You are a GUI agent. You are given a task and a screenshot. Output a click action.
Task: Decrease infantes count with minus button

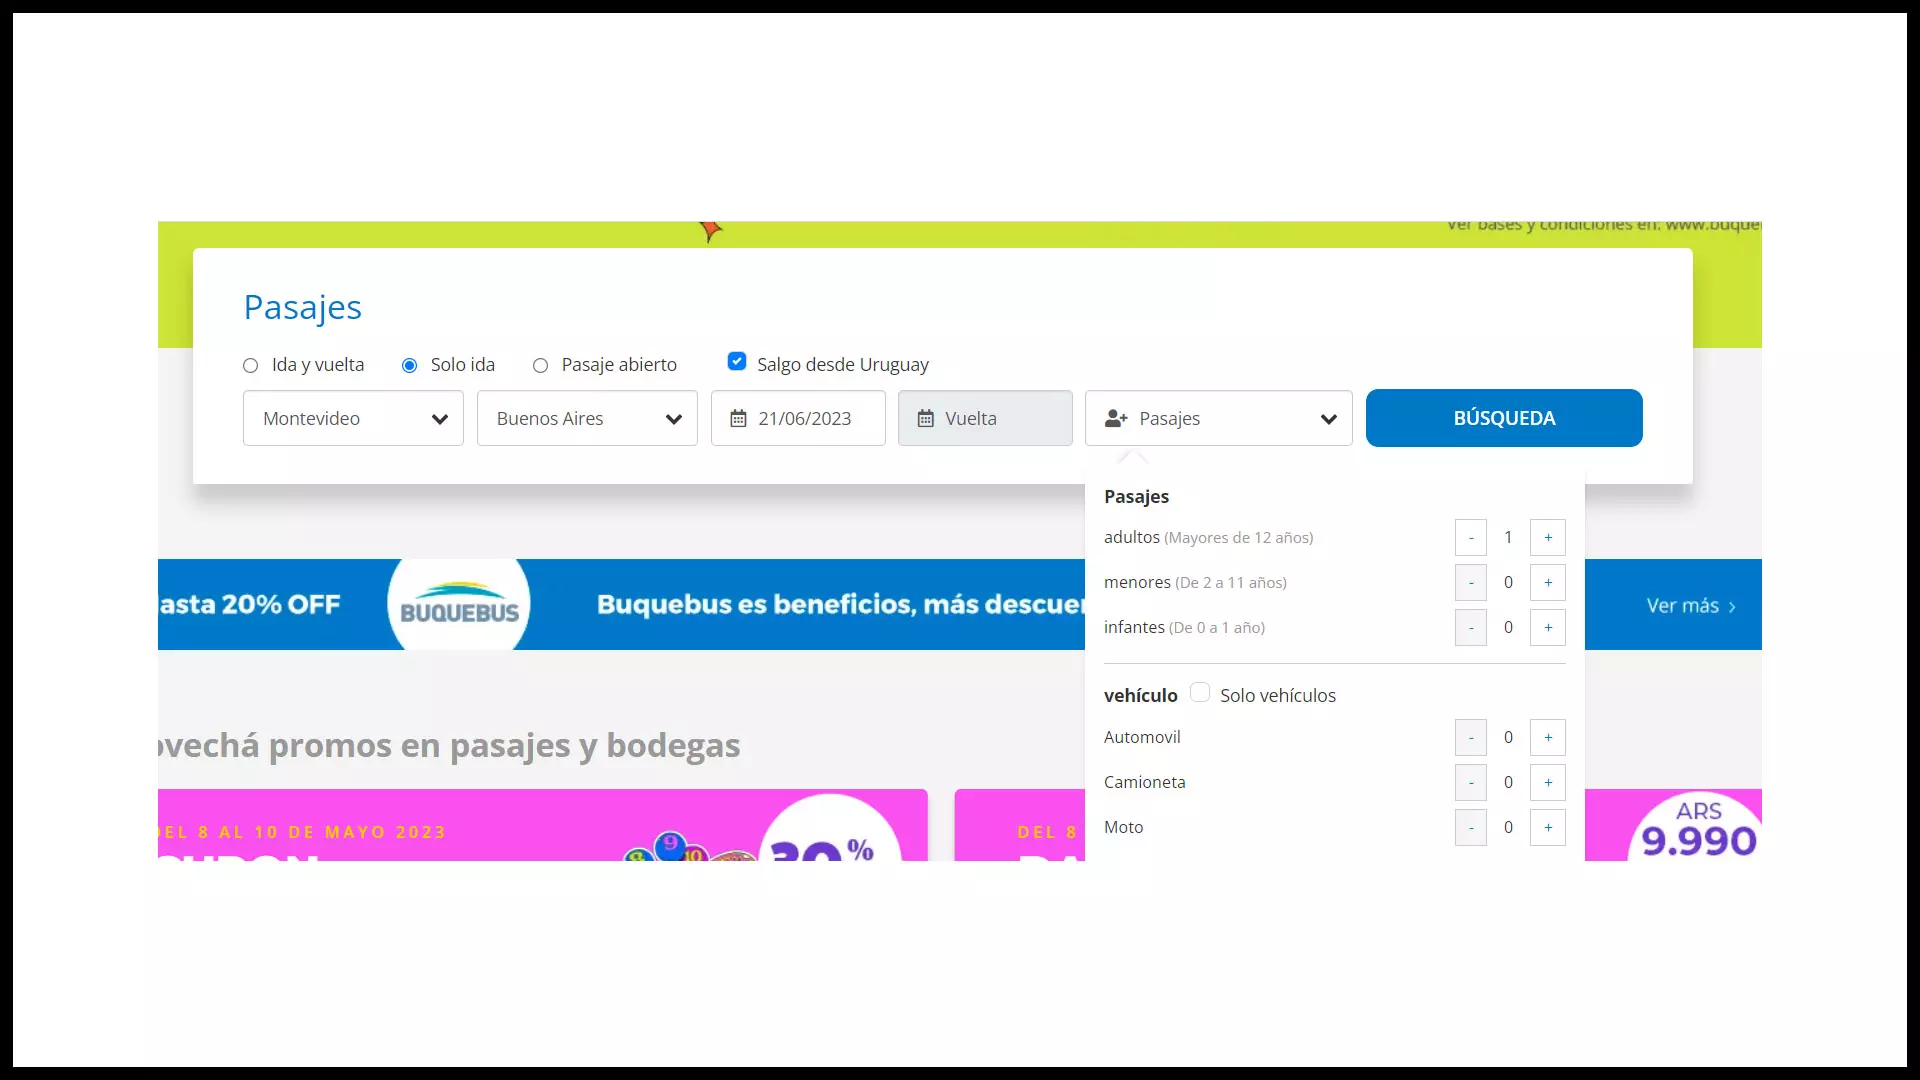click(1471, 628)
